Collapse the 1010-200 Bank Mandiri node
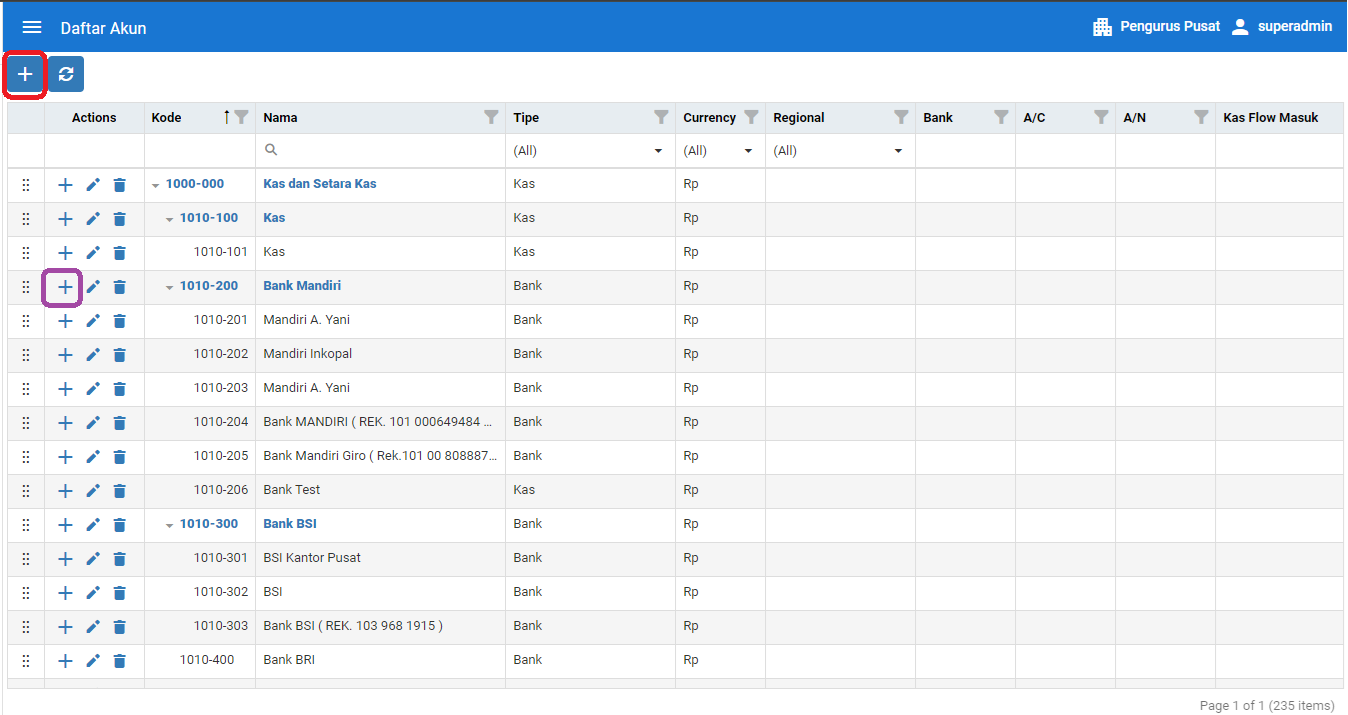The image size is (1348, 715). [170, 287]
